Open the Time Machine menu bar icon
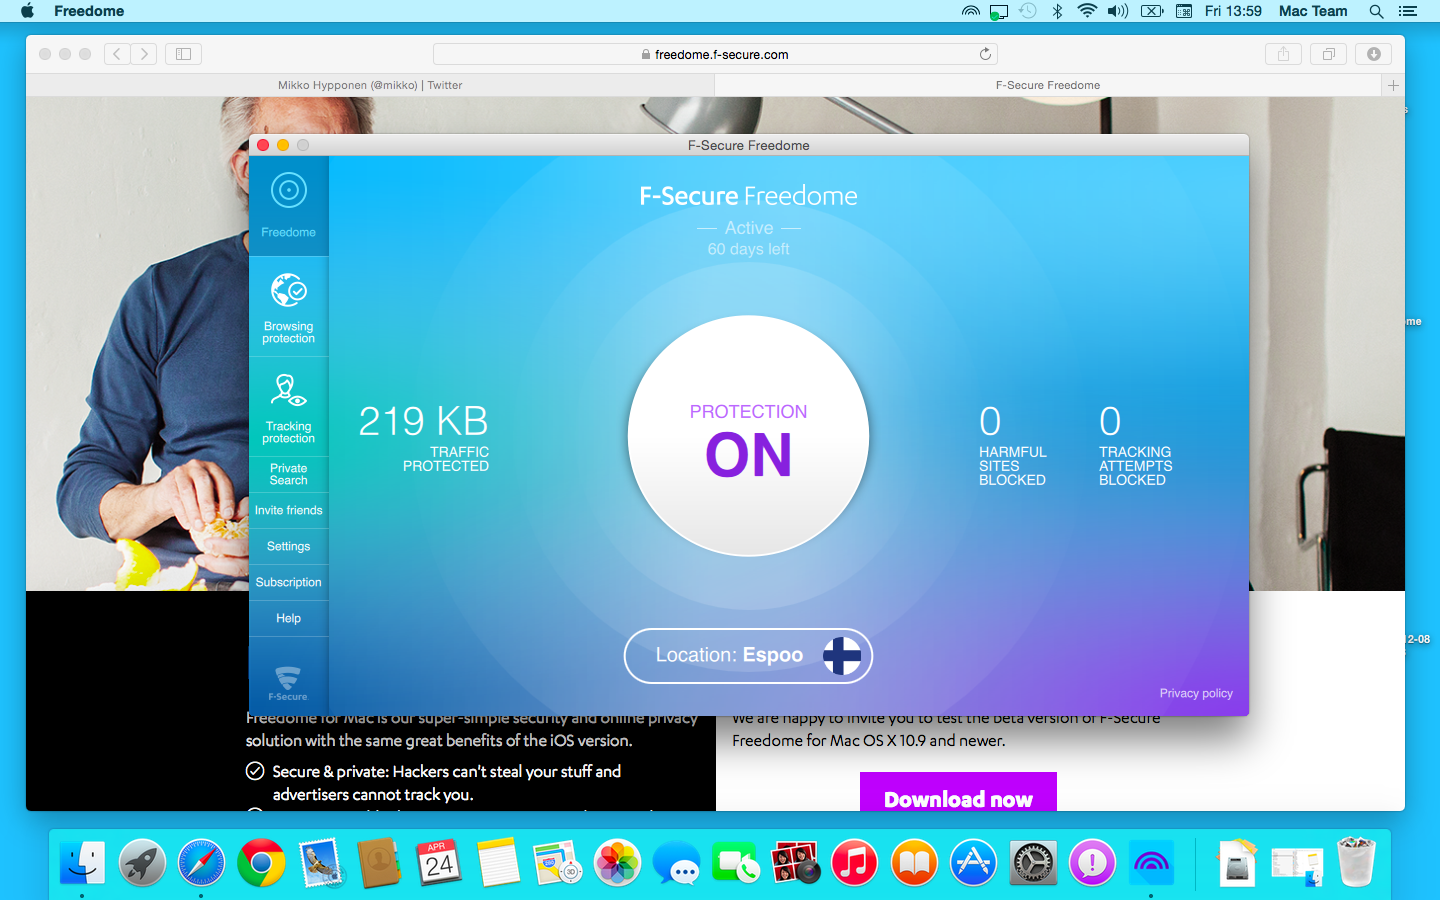The image size is (1440, 900). (x=1027, y=11)
